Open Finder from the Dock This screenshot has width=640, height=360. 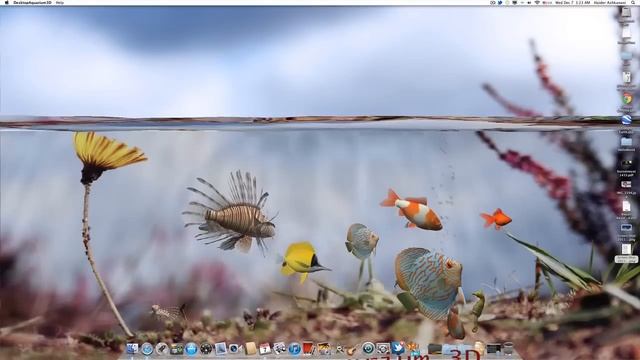point(132,348)
